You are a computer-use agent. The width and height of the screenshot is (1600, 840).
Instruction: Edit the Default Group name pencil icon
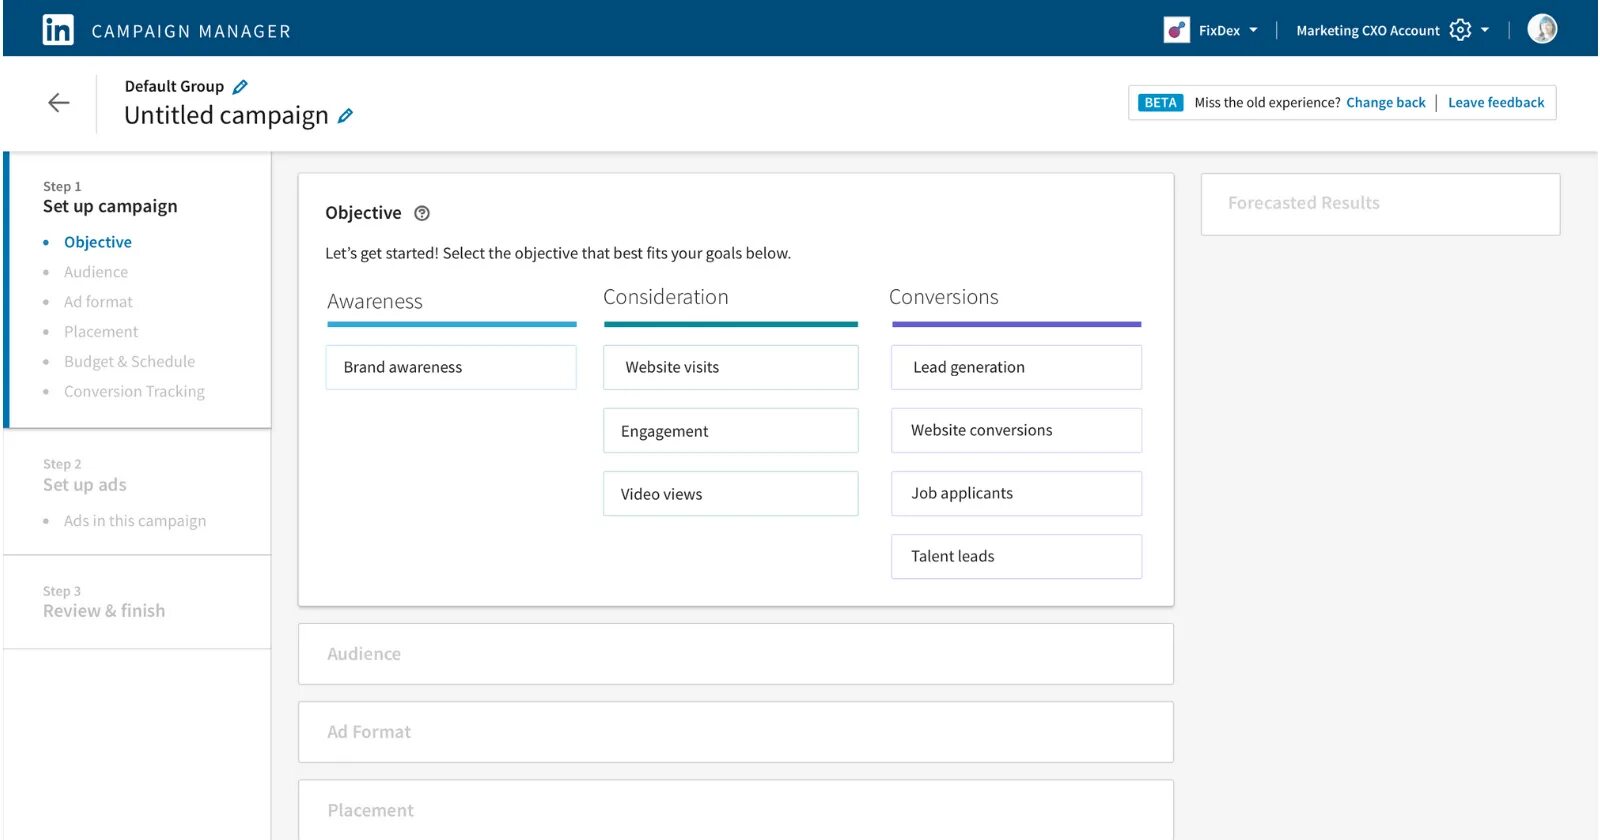click(240, 87)
